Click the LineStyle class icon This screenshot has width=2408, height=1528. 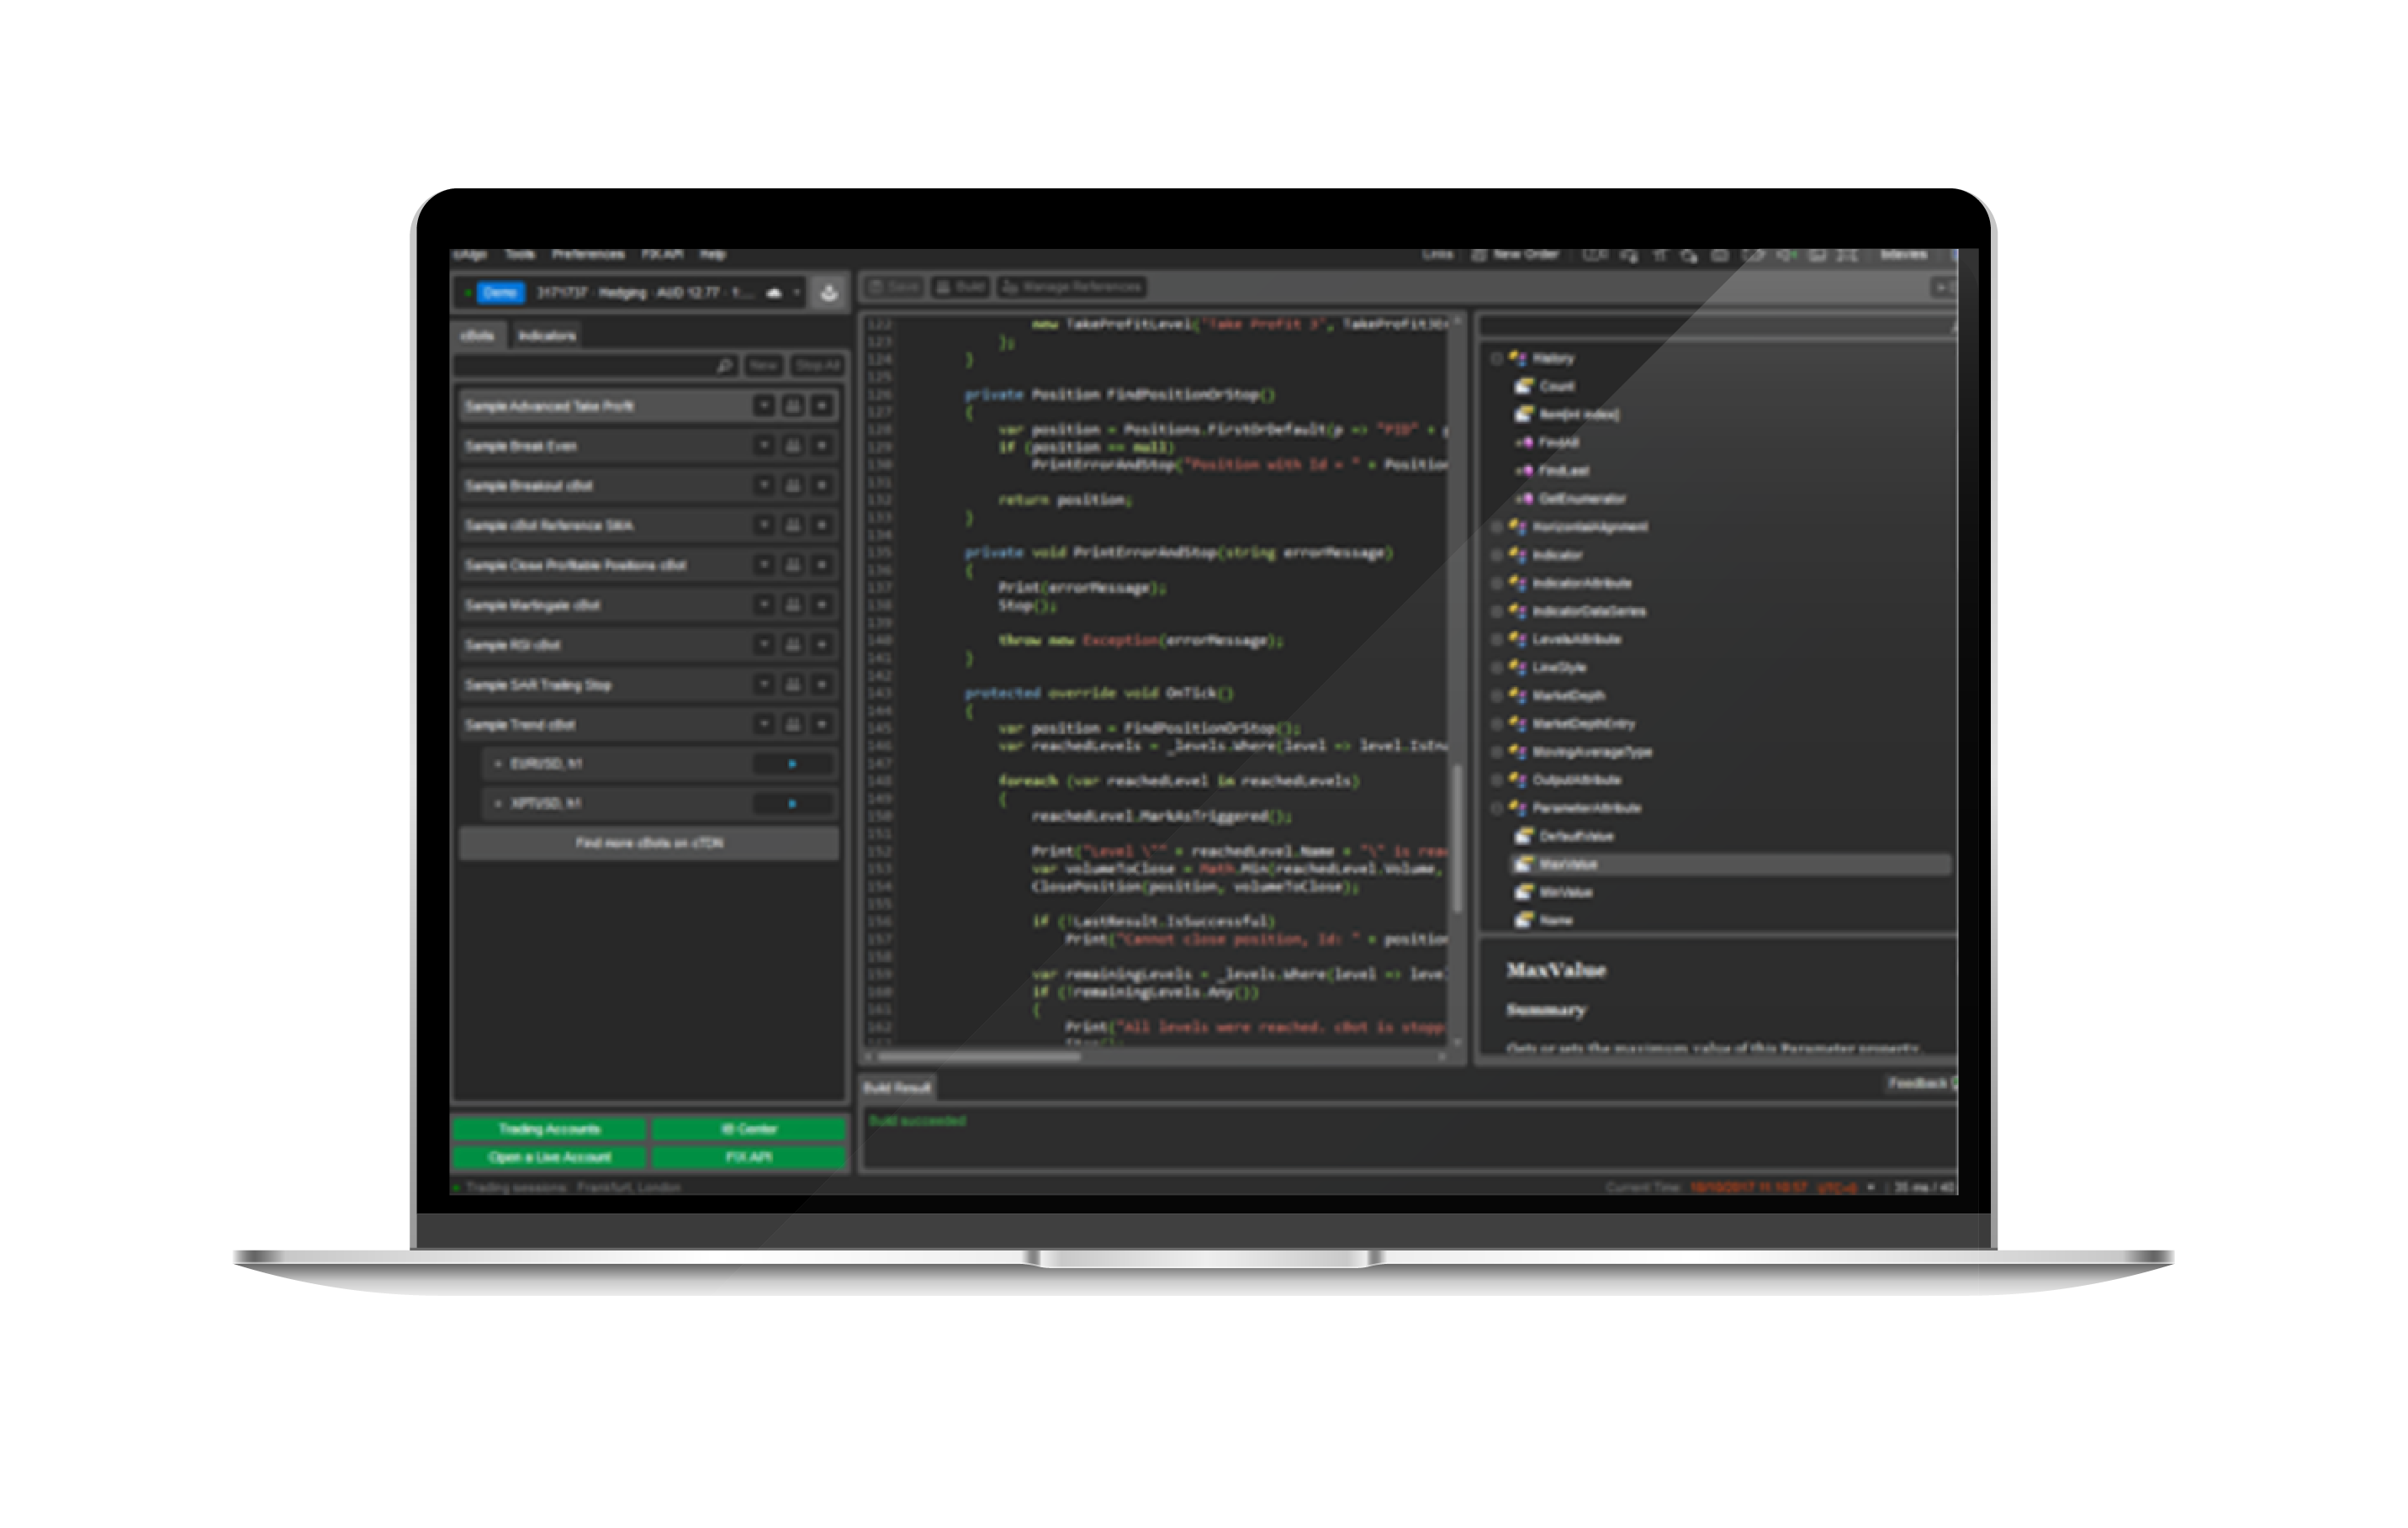(1518, 667)
